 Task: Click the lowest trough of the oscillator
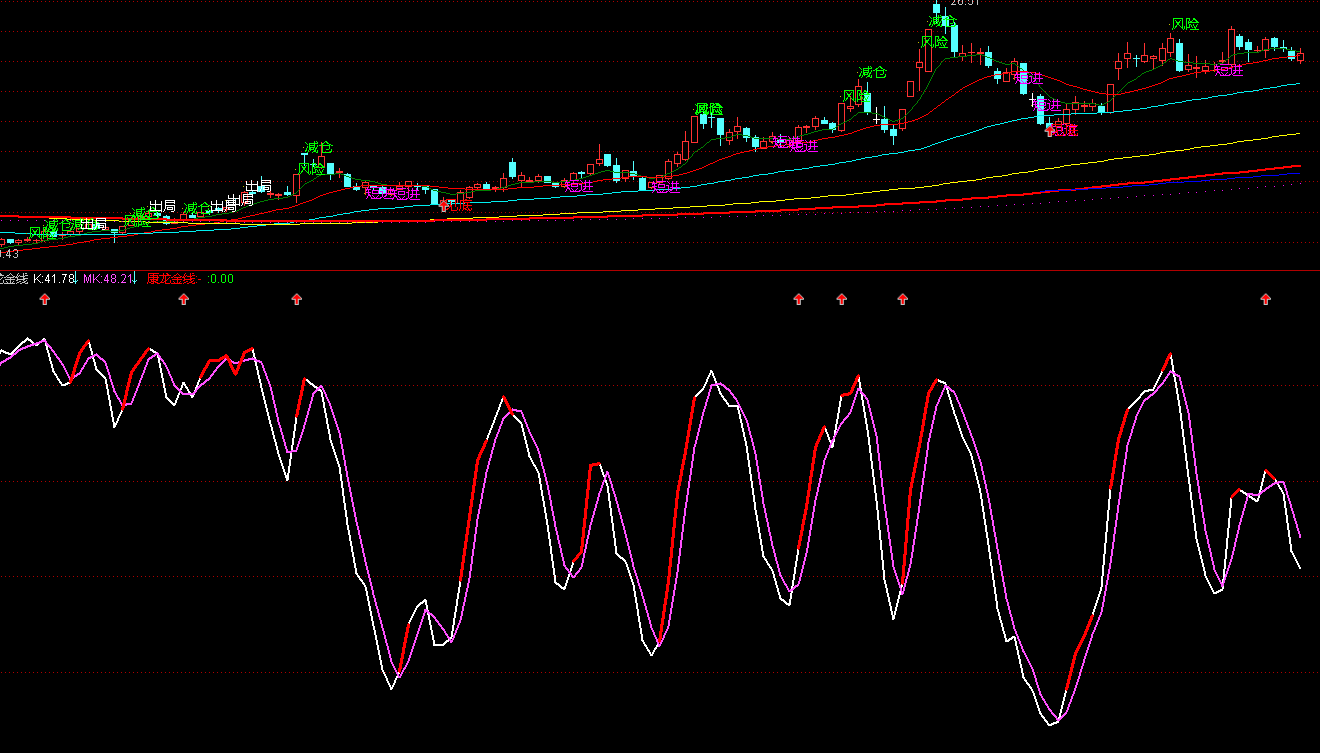(x=1051, y=723)
